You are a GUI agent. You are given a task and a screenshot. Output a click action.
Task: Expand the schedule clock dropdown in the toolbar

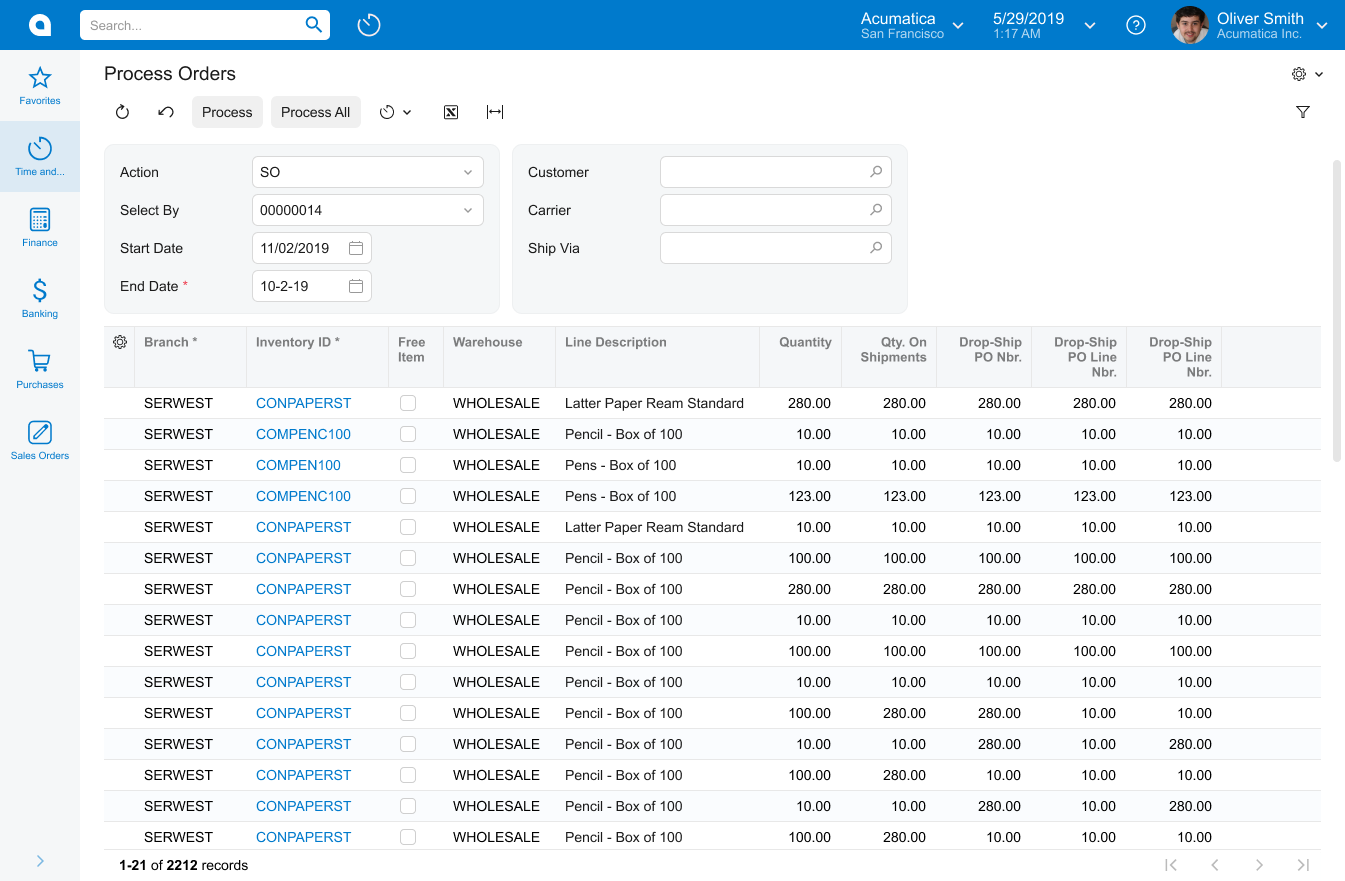point(396,112)
